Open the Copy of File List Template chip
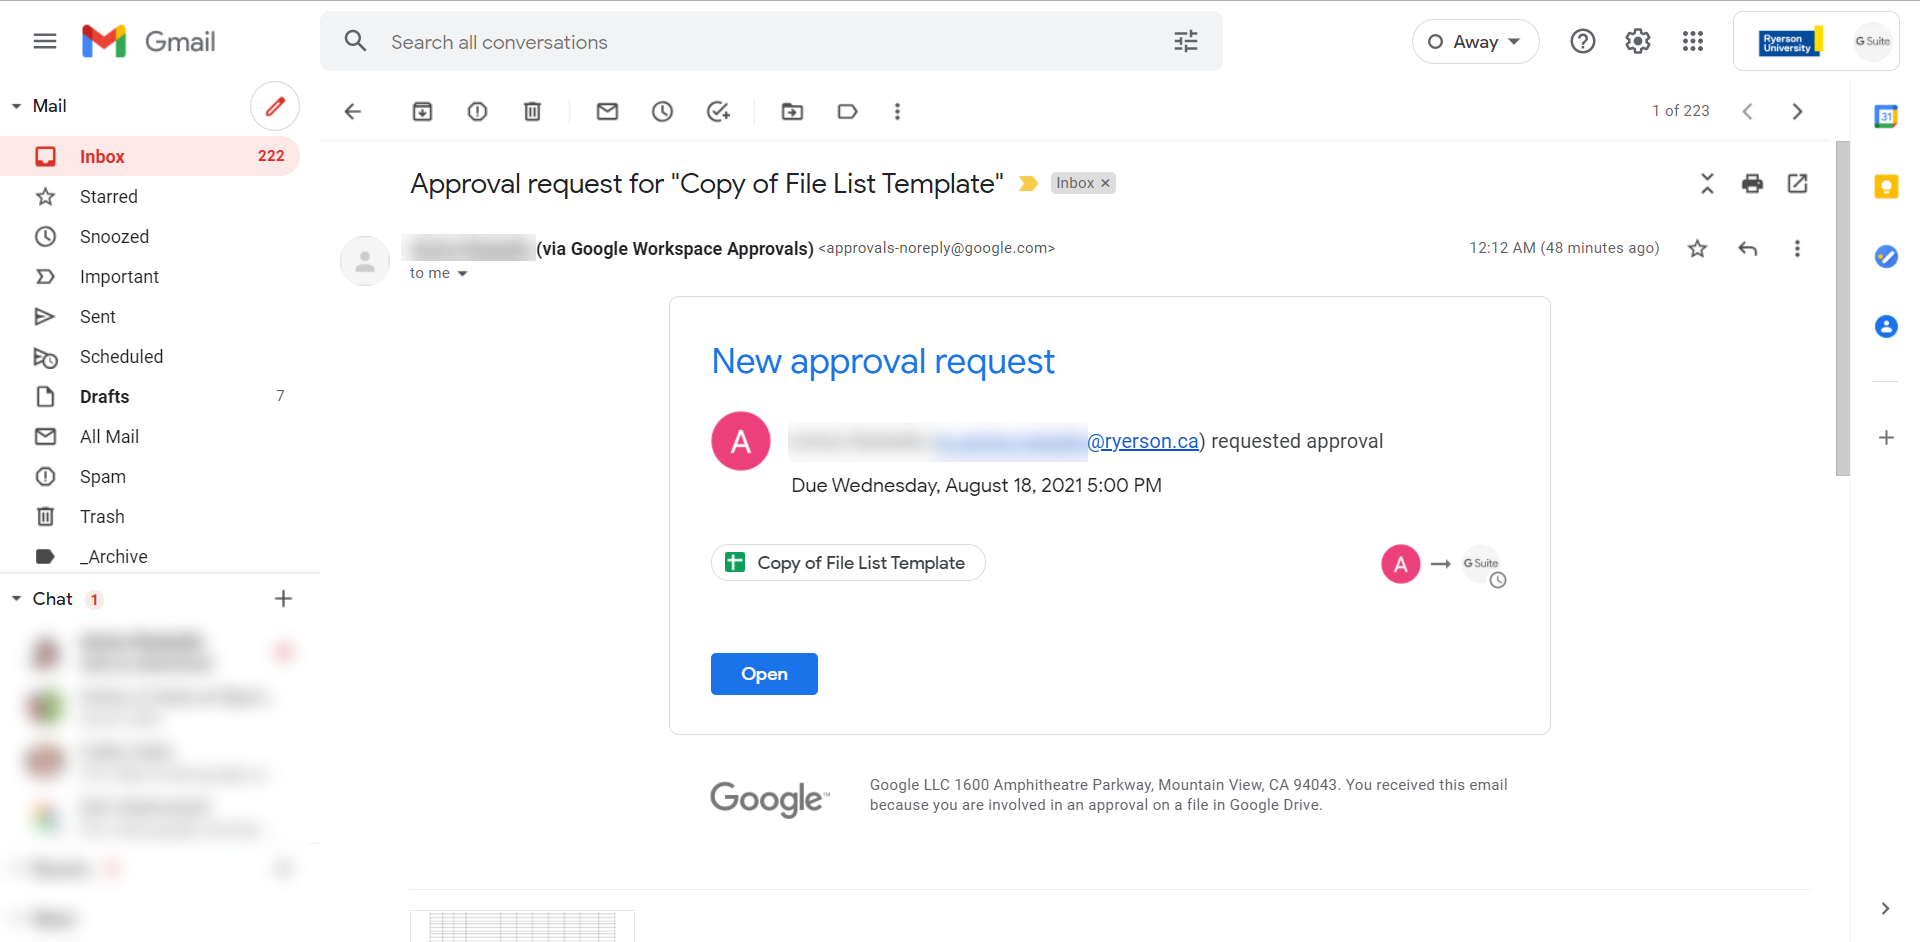Viewport: 1920px width, 942px height. (848, 563)
